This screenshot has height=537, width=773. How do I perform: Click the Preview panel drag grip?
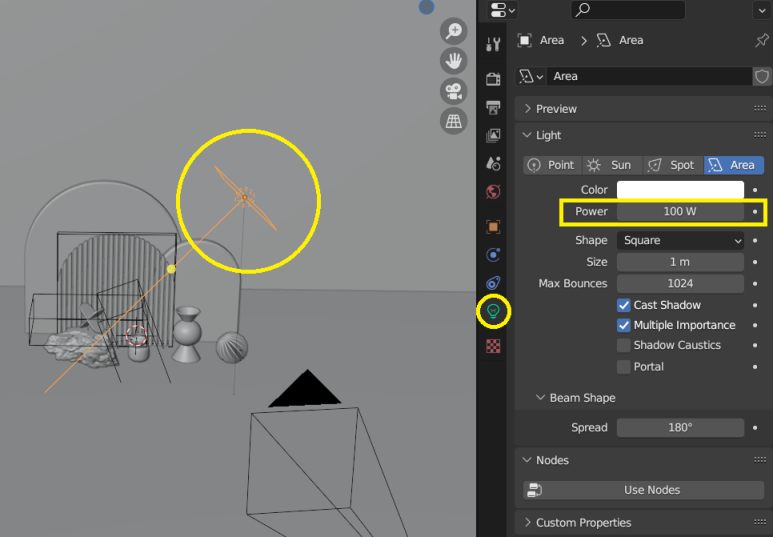click(760, 109)
